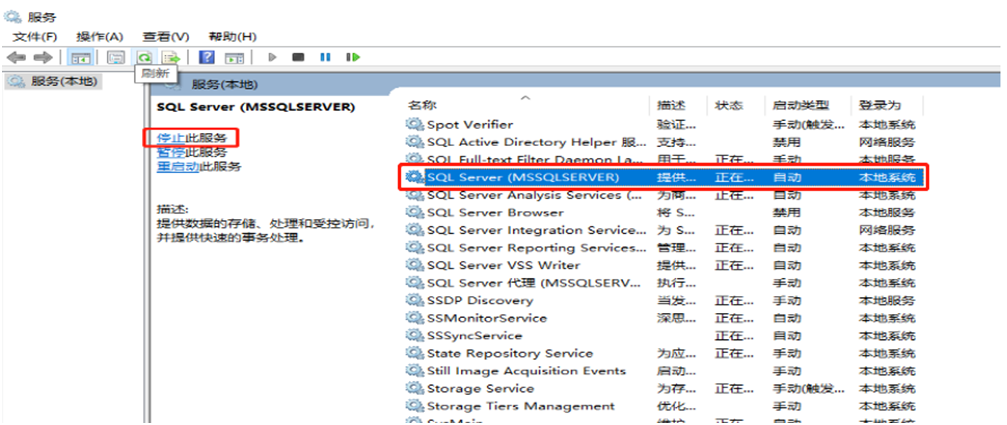Click the Restart Service toolbar icon
This screenshot has height=425, width=1007.
tap(352, 58)
